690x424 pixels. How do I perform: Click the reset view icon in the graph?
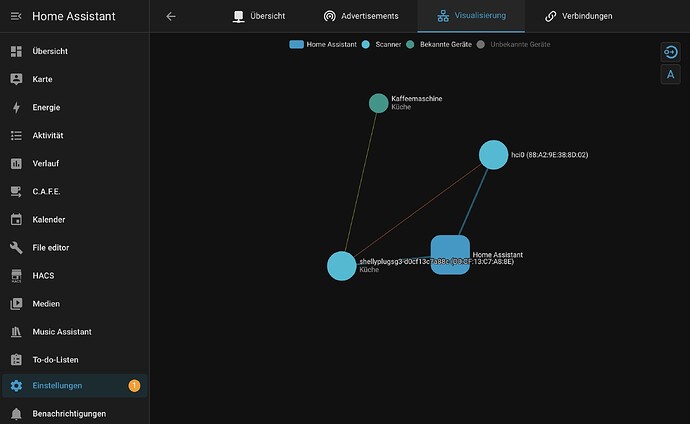(671, 52)
